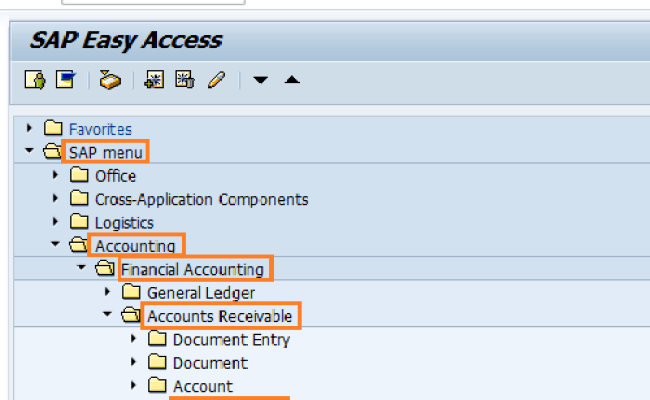Click the SAP menu toolbar icon
The height and width of the screenshot is (400, 650).
(66, 80)
